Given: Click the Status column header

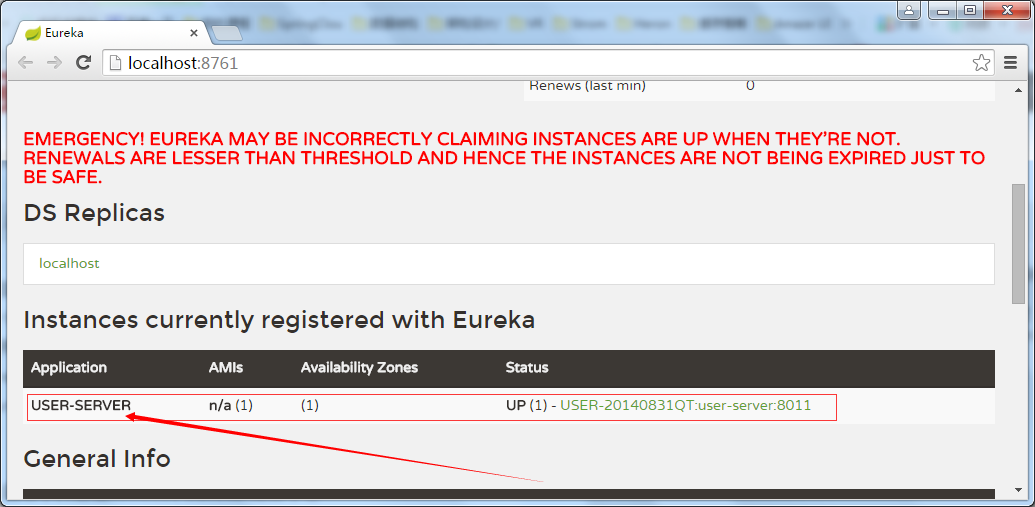Looking at the screenshot, I should 527,368.
